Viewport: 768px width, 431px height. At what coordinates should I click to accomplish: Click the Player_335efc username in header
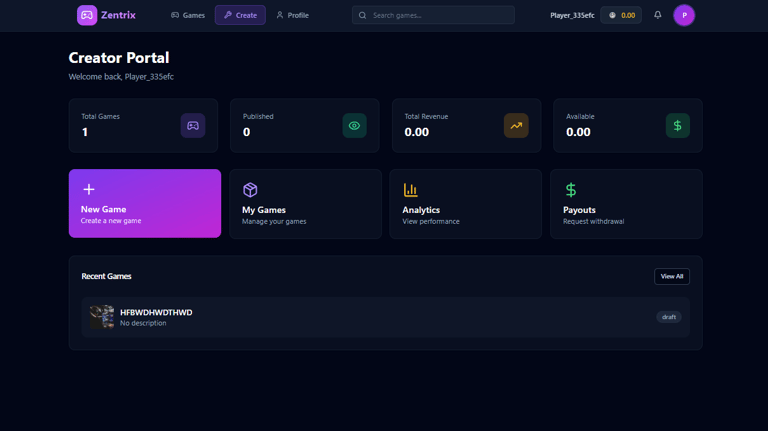pyautogui.click(x=572, y=15)
